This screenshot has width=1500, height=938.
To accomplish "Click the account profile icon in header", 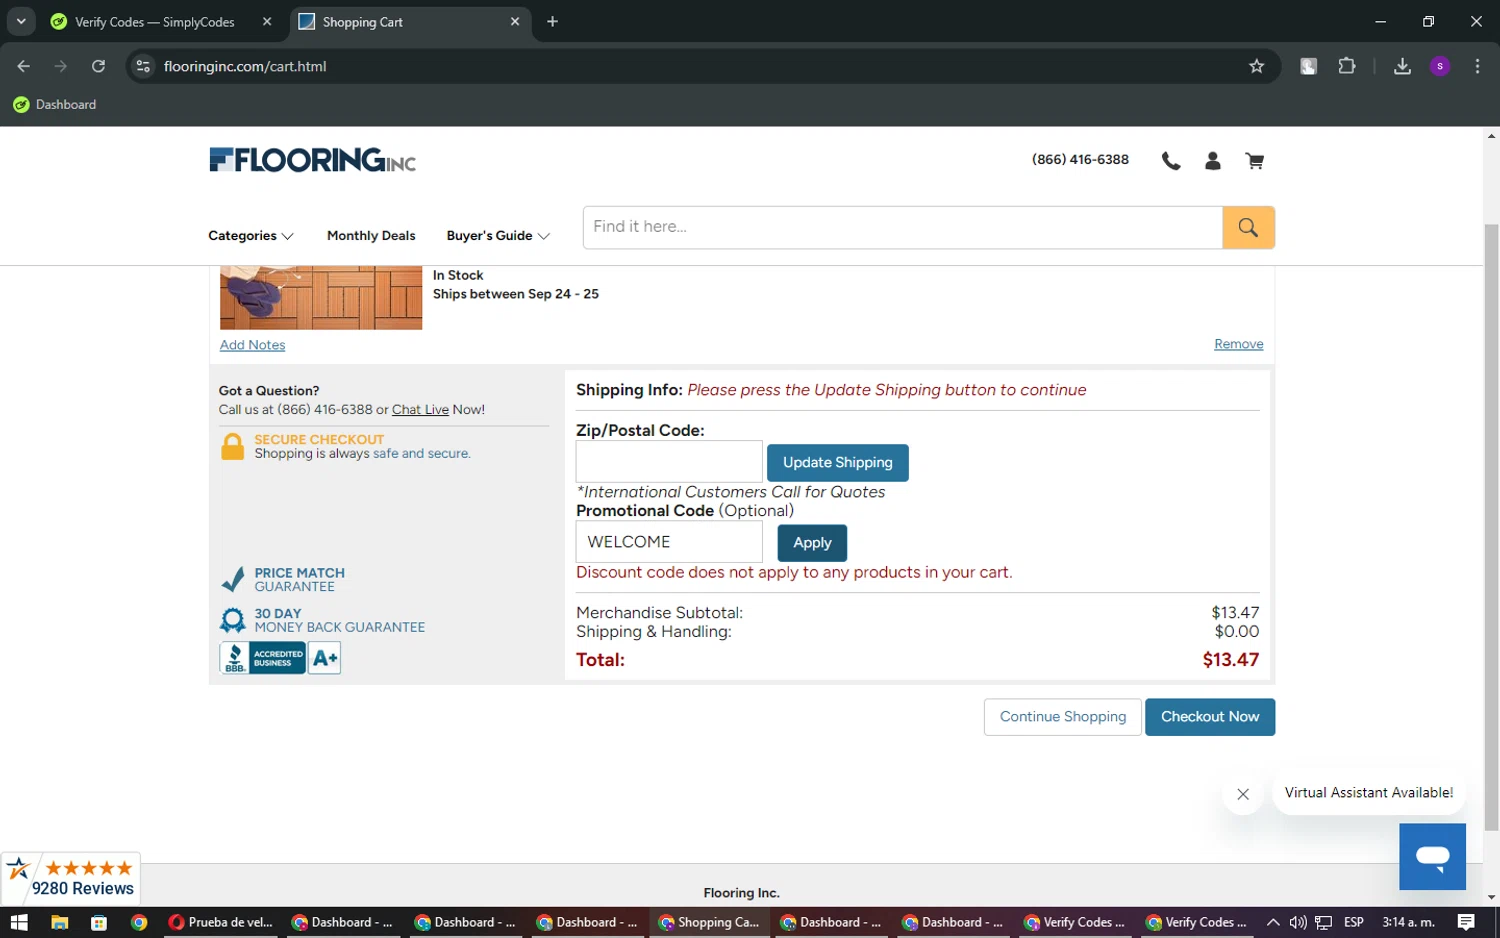I will tap(1212, 161).
